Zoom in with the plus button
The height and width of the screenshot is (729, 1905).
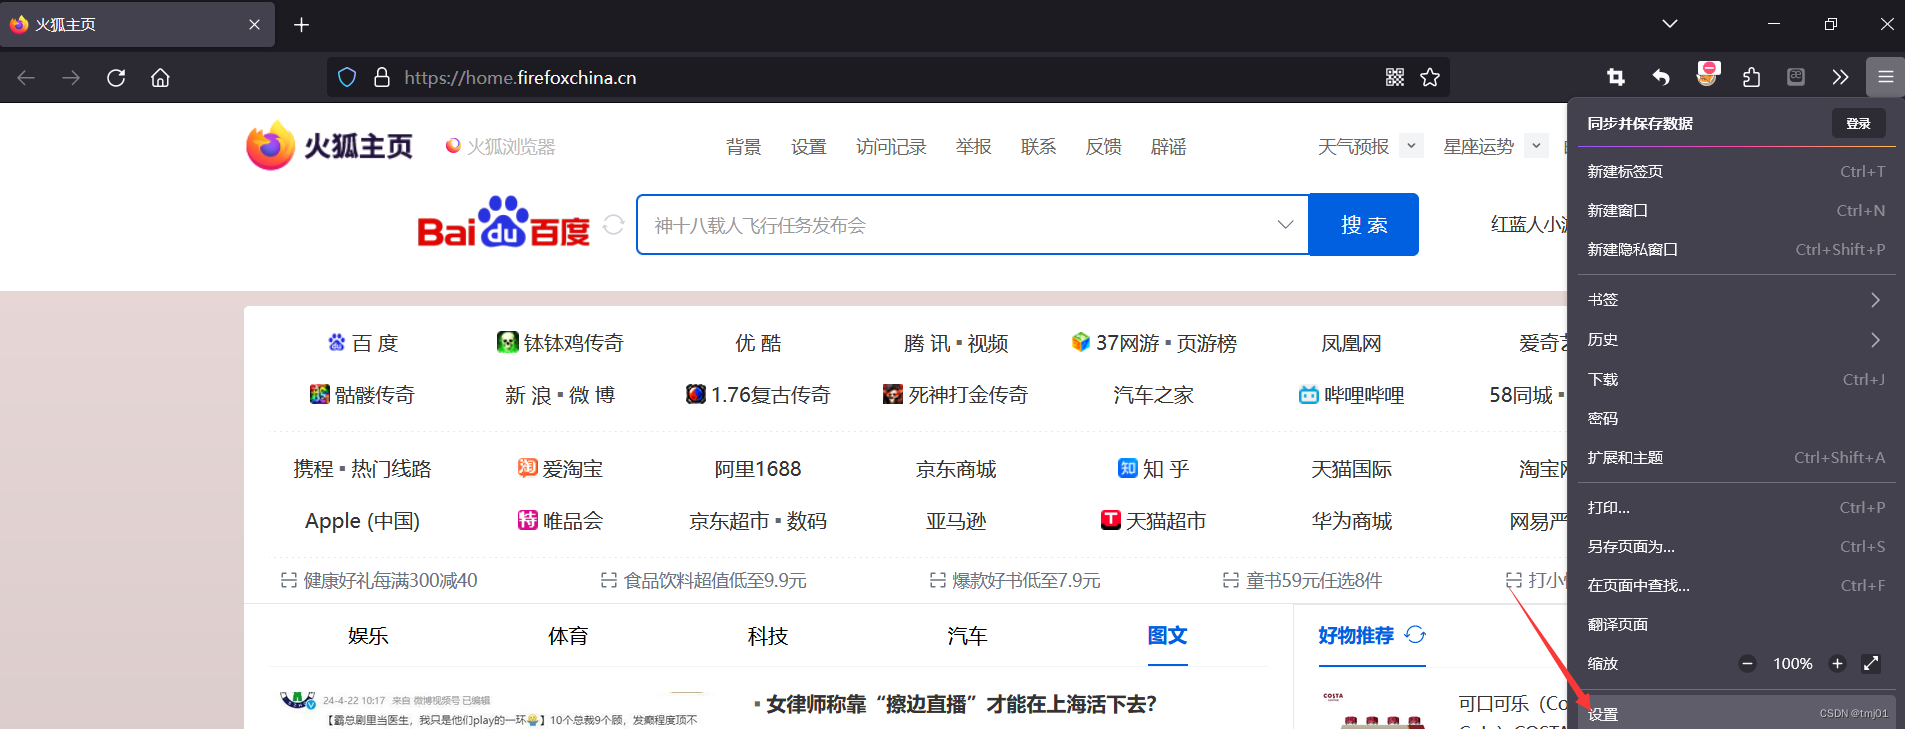pyautogui.click(x=1837, y=663)
